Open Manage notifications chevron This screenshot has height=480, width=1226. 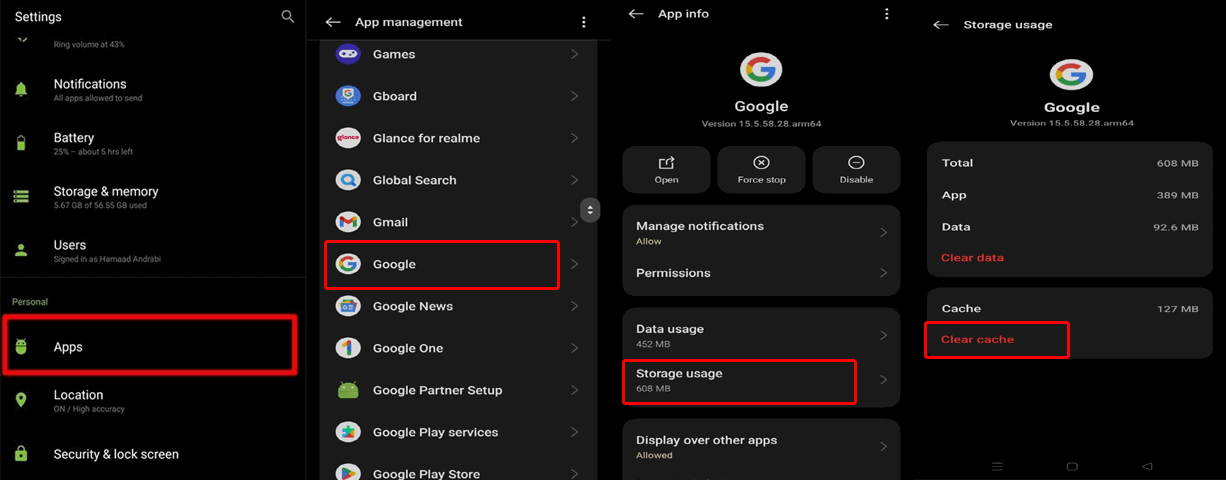click(x=883, y=232)
